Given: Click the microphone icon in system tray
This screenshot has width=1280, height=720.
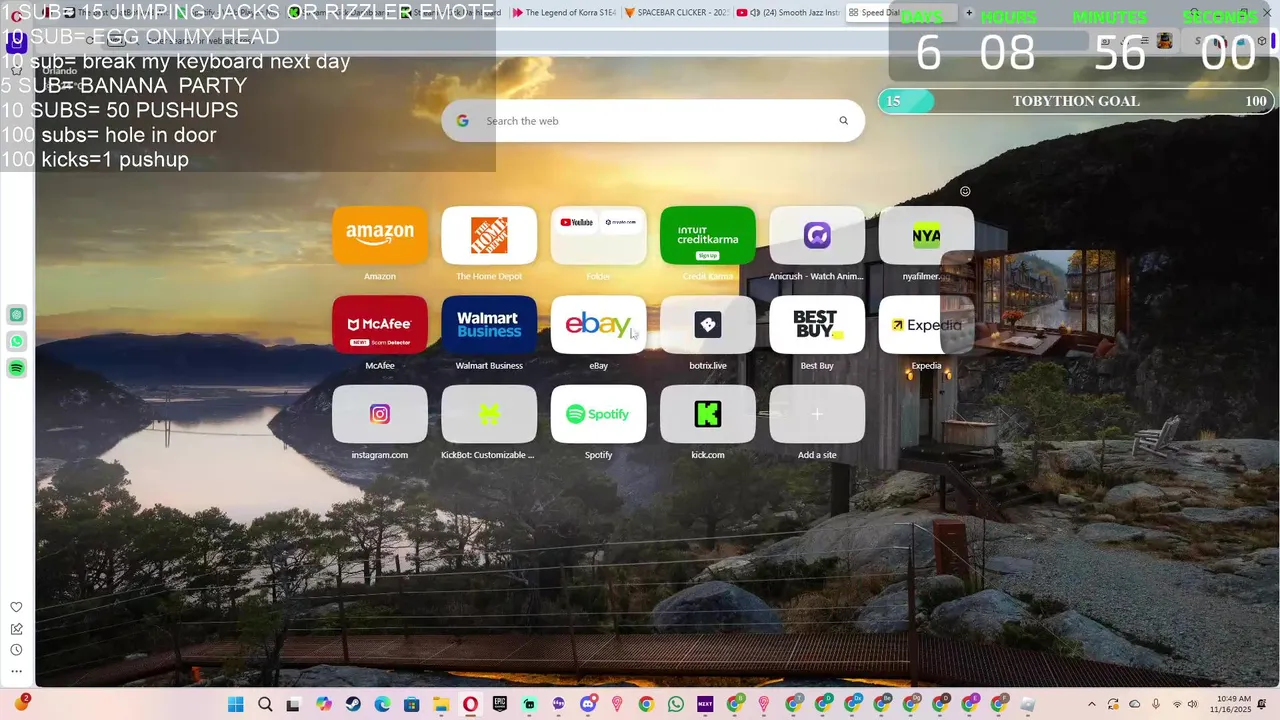Looking at the screenshot, I should (1156, 705).
